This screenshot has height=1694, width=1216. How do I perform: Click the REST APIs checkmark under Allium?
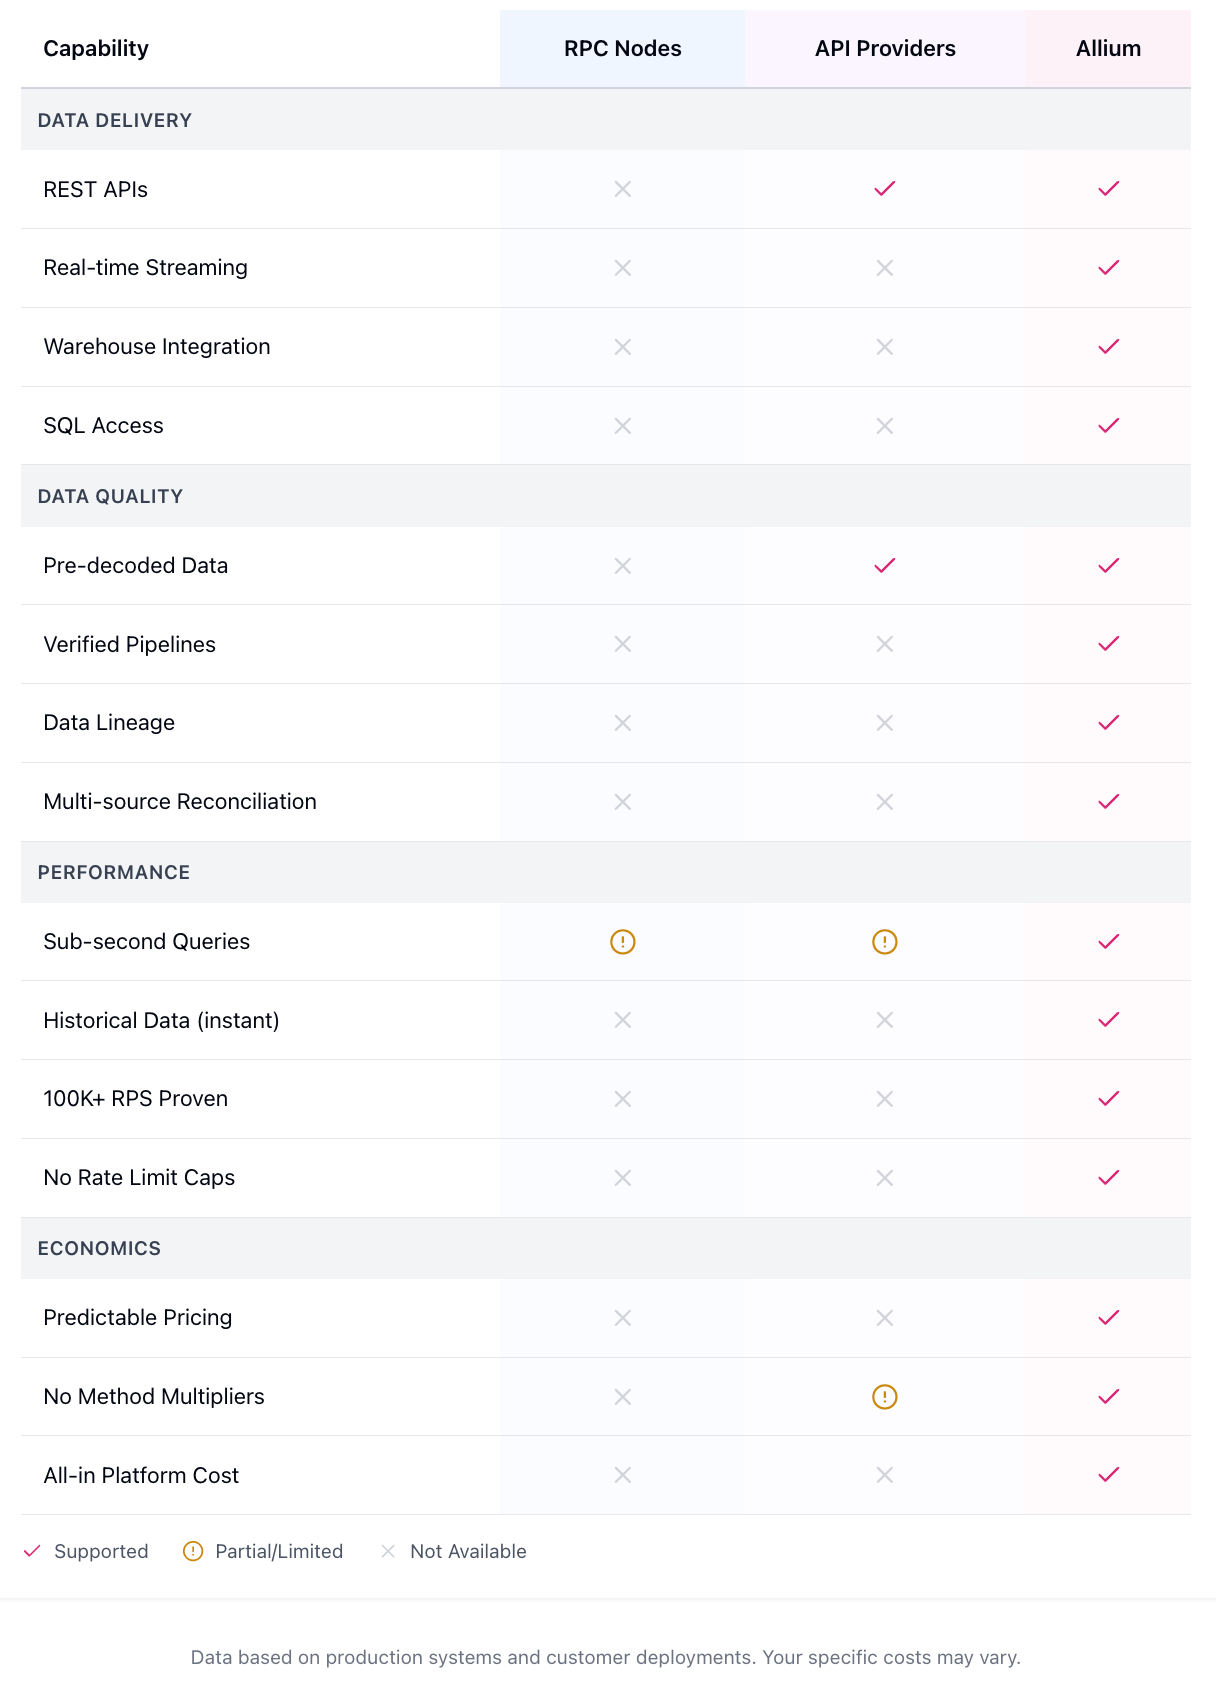pyautogui.click(x=1108, y=189)
